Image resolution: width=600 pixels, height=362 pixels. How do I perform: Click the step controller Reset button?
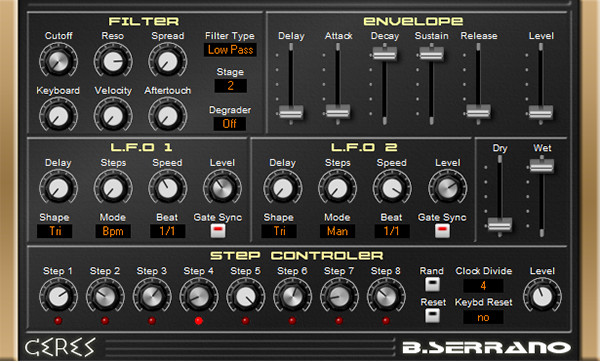432,316
